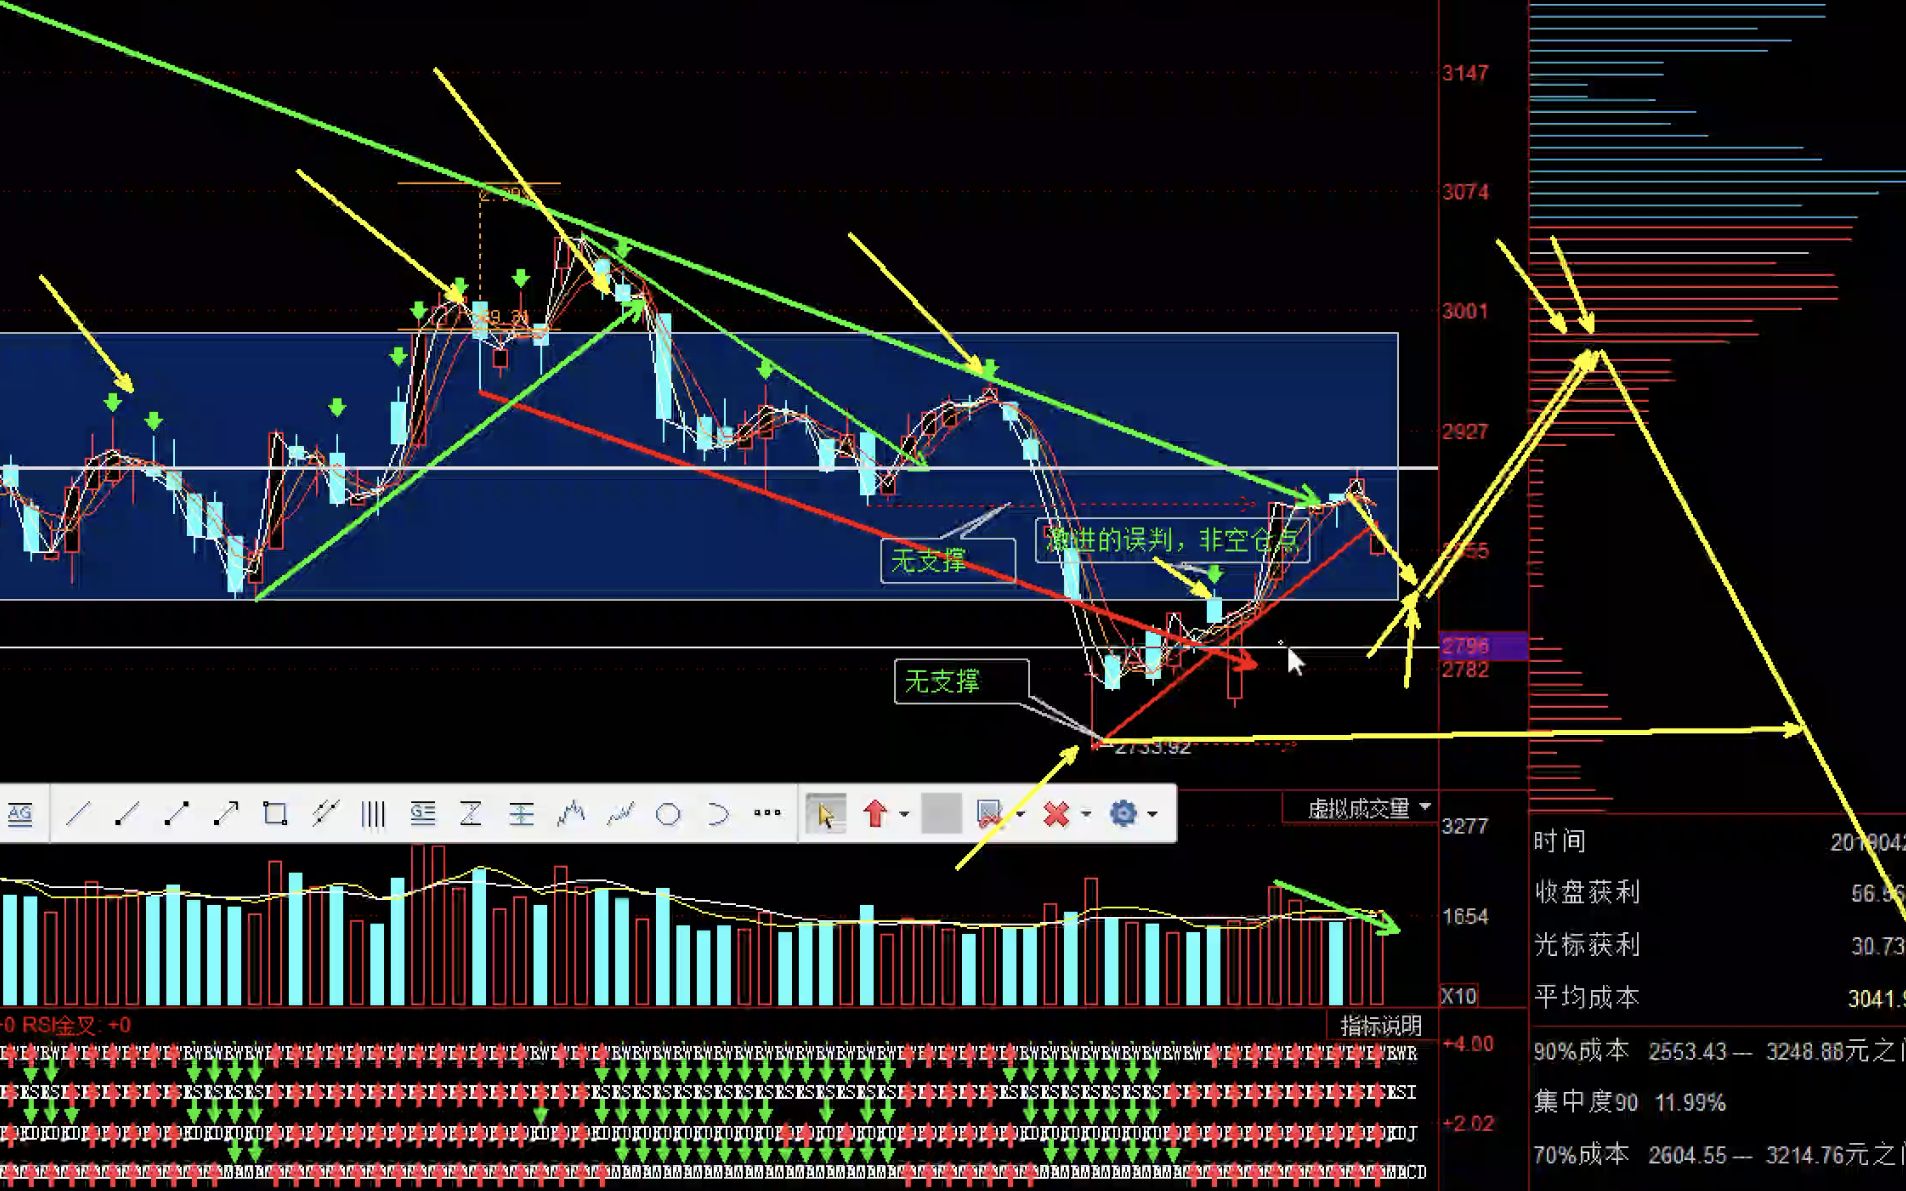Viewport: 1906px width, 1191px height.
Task: Select the Z-shaped Gann line tool
Action: 471,814
